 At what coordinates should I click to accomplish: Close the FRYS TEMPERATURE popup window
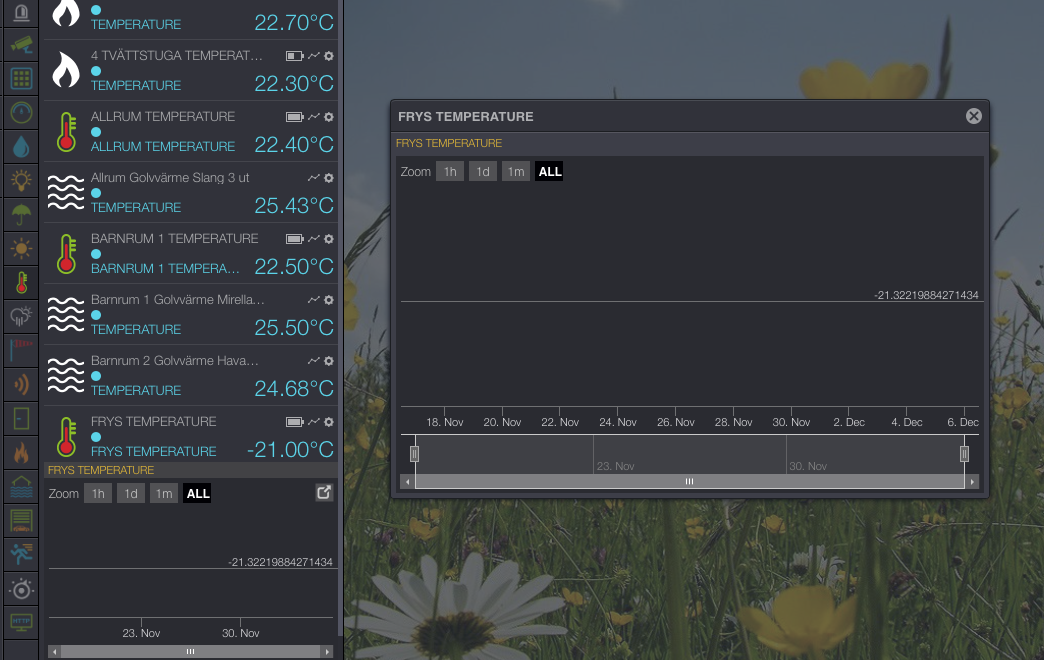(x=973, y=116)
